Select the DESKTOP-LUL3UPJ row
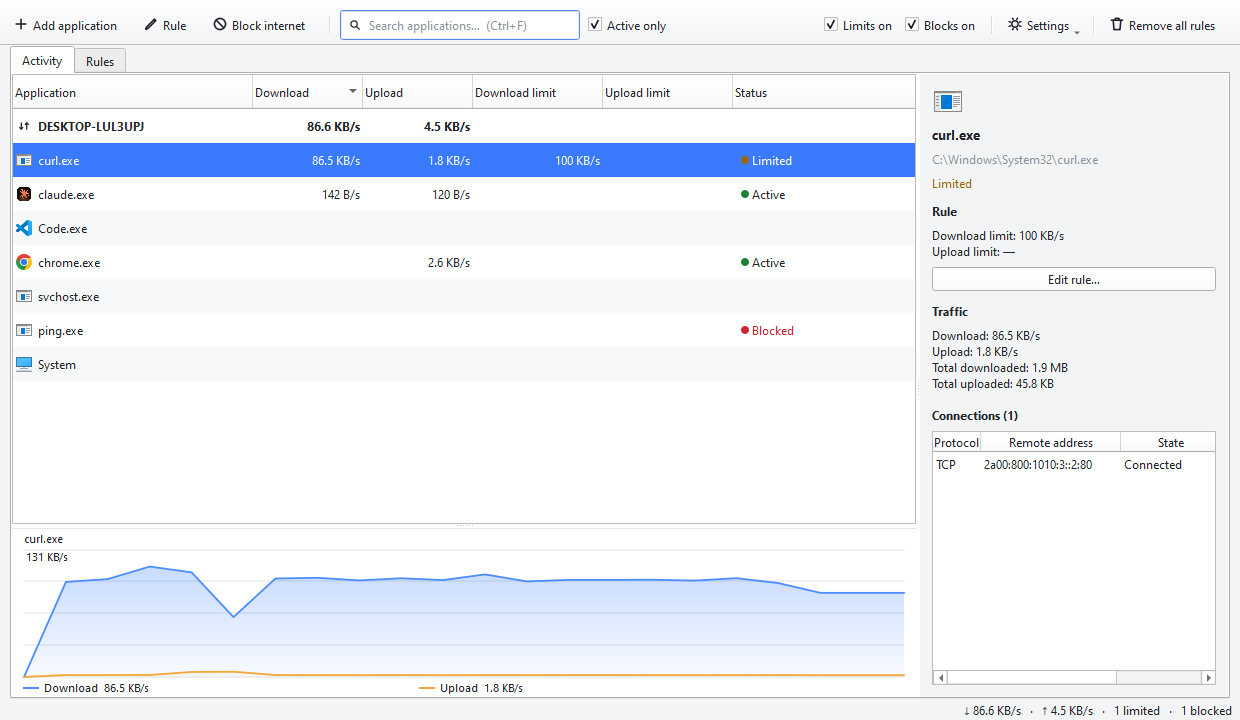This screenshot has width=1240, height=720. click(x=464, y=127)
